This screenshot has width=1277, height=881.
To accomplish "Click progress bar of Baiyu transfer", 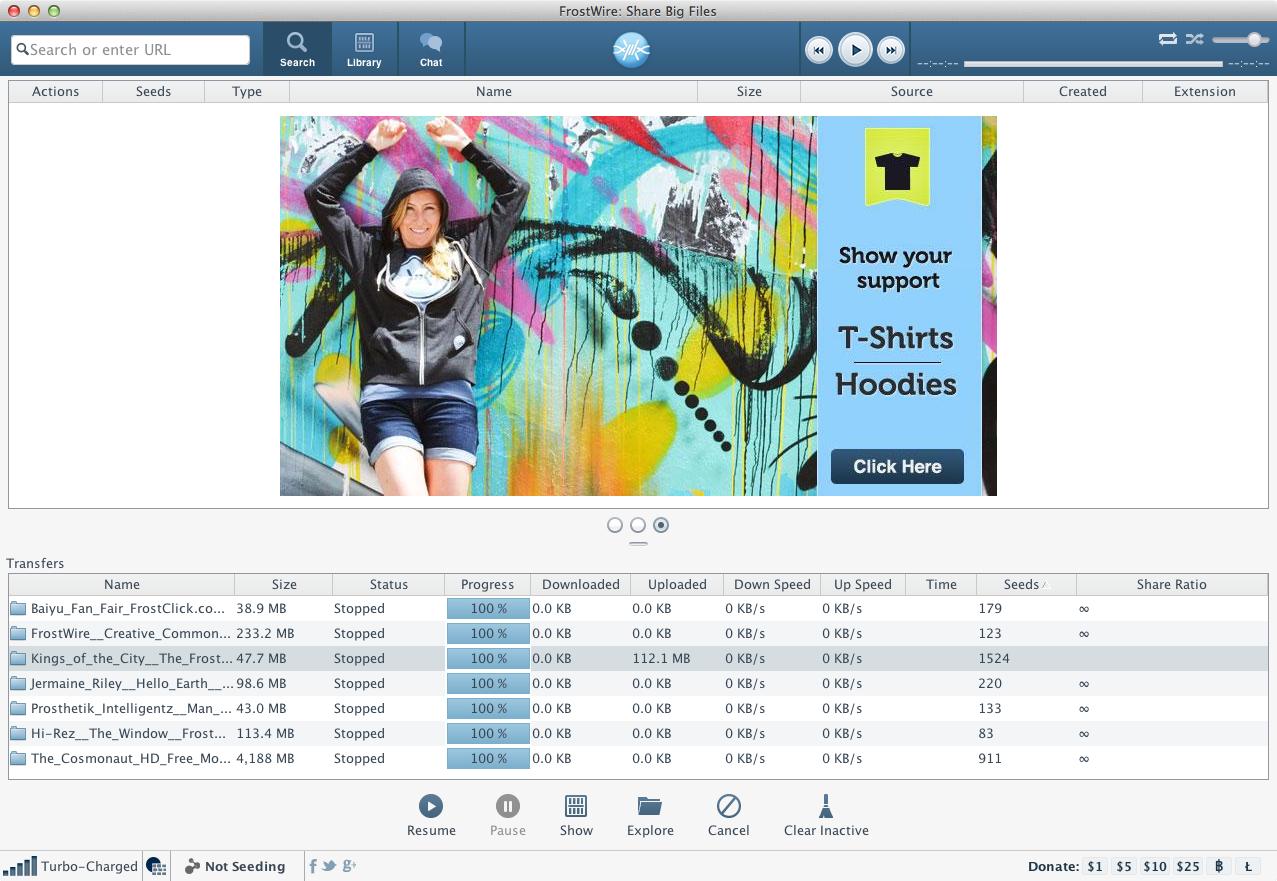I will pos(488,608).
